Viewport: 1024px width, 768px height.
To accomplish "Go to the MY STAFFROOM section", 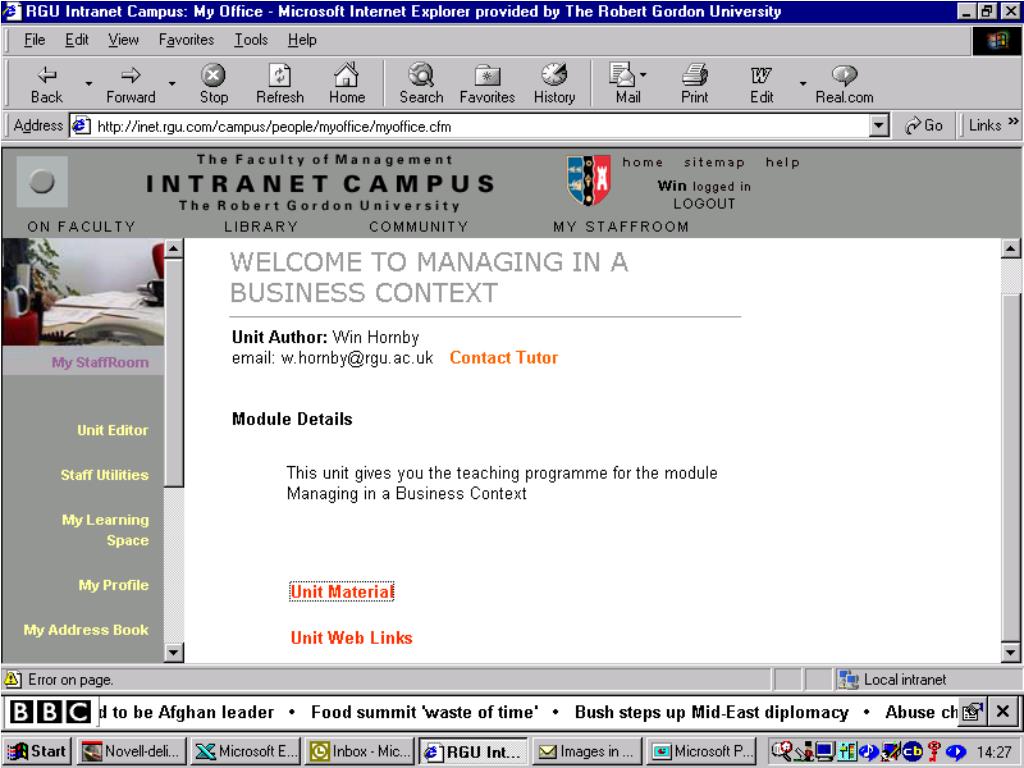I will [621, 227].
